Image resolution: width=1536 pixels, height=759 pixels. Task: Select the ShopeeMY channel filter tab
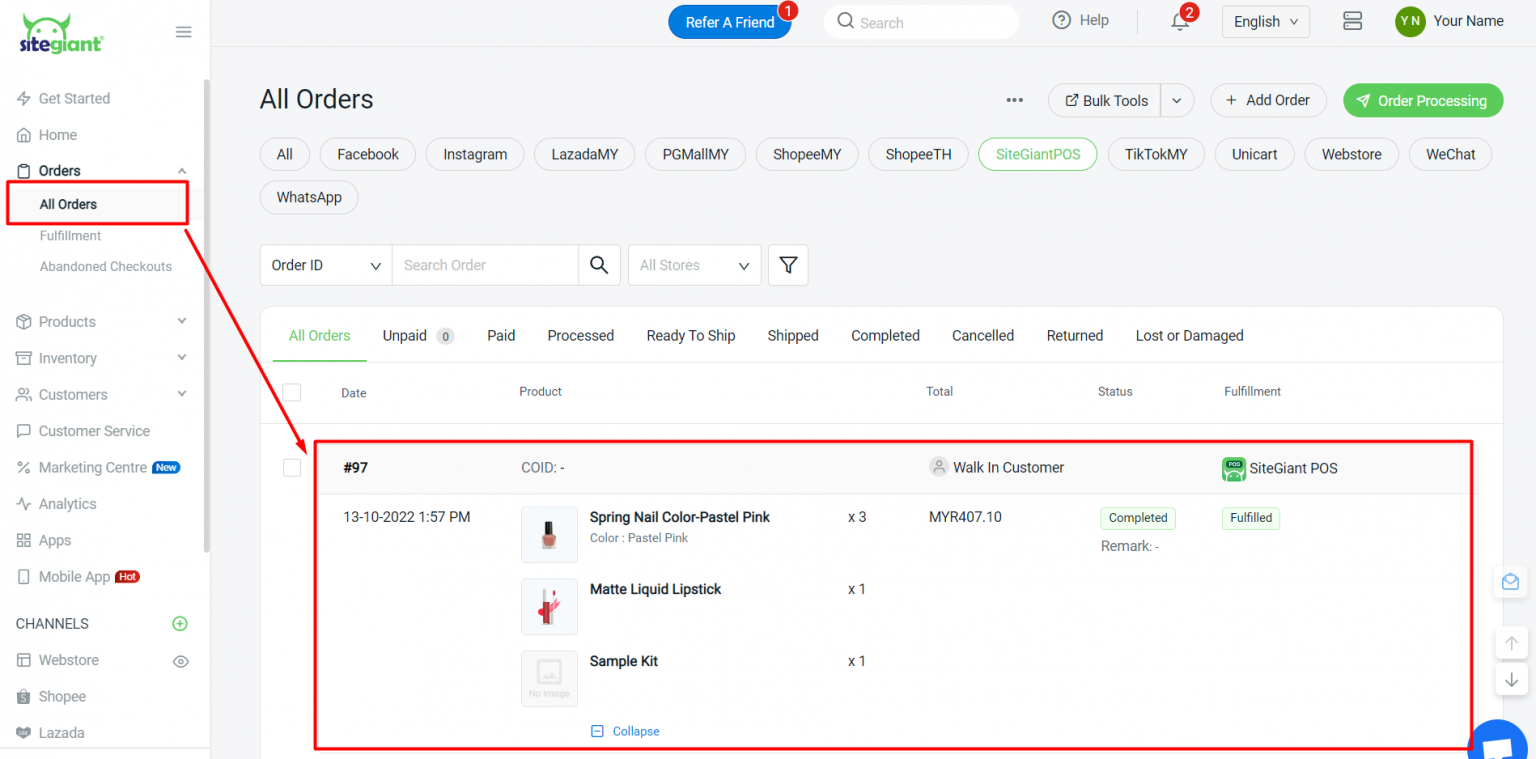click(806, 153)
